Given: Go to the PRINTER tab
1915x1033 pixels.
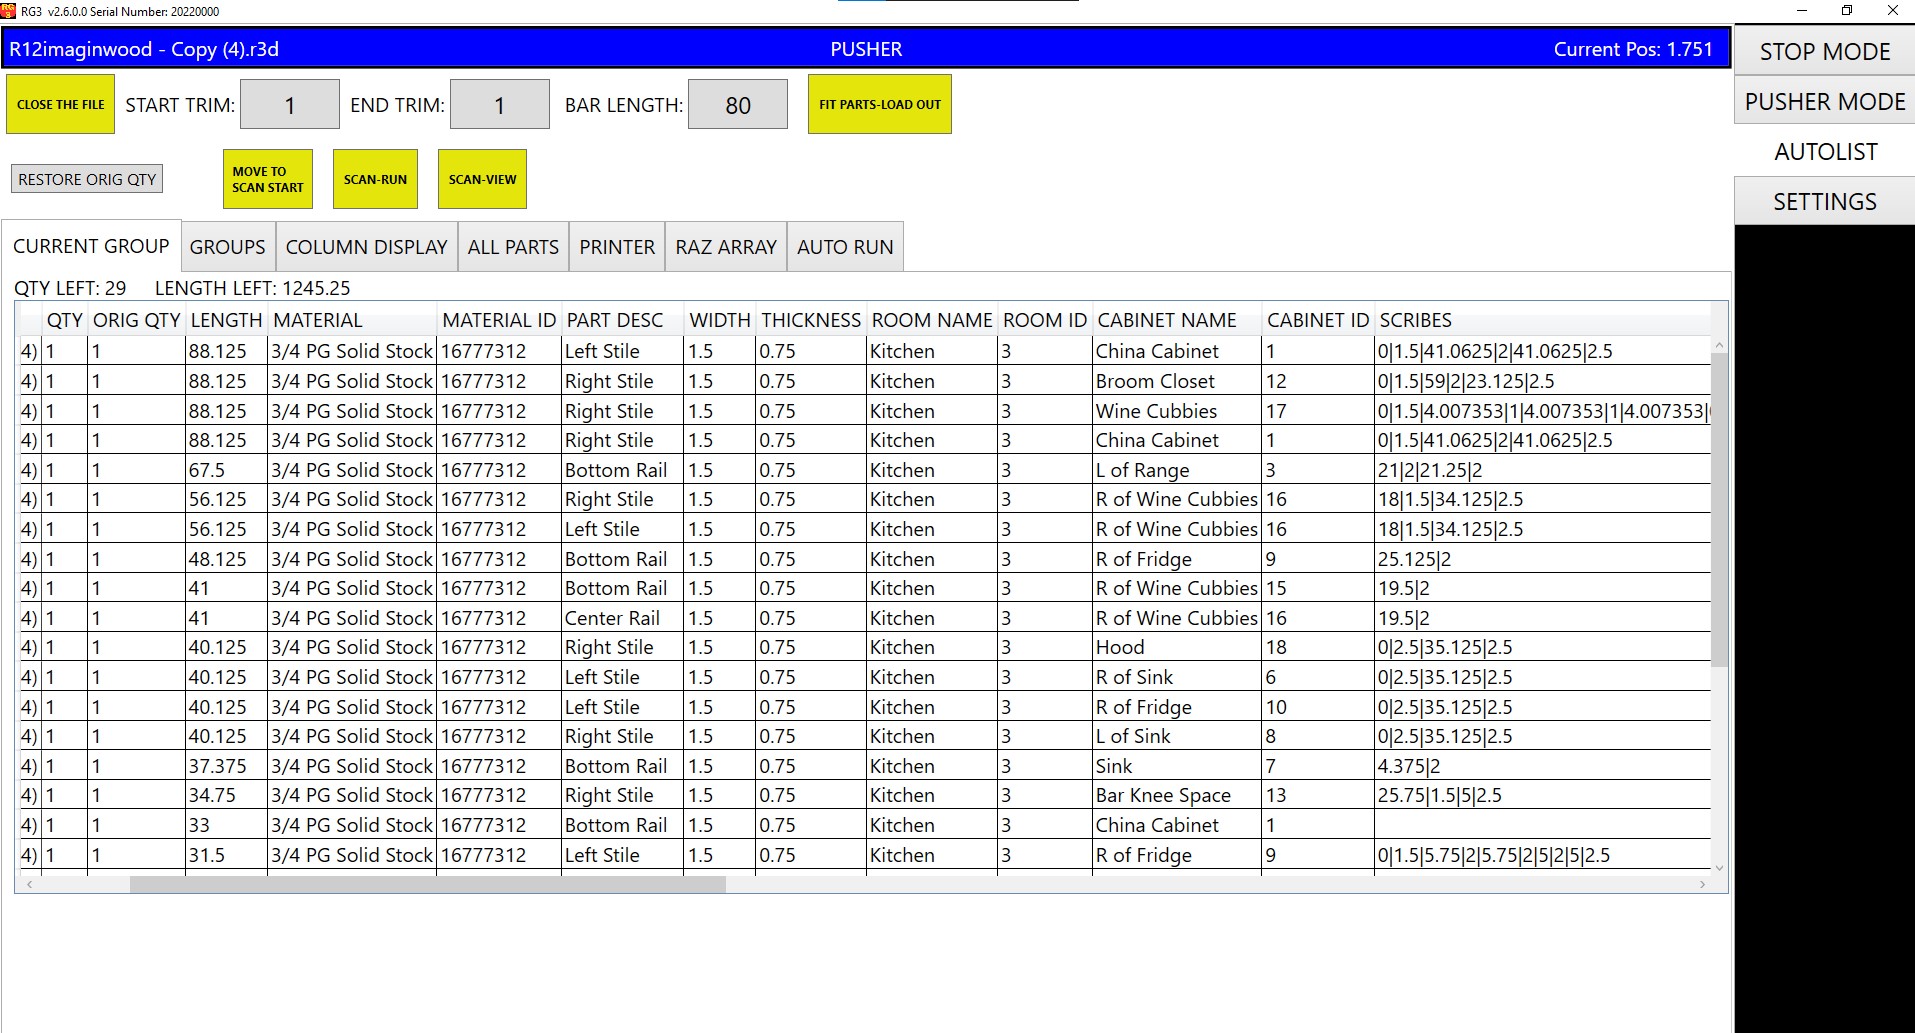Looking at the screenshot, I should [x=617, y=247].
